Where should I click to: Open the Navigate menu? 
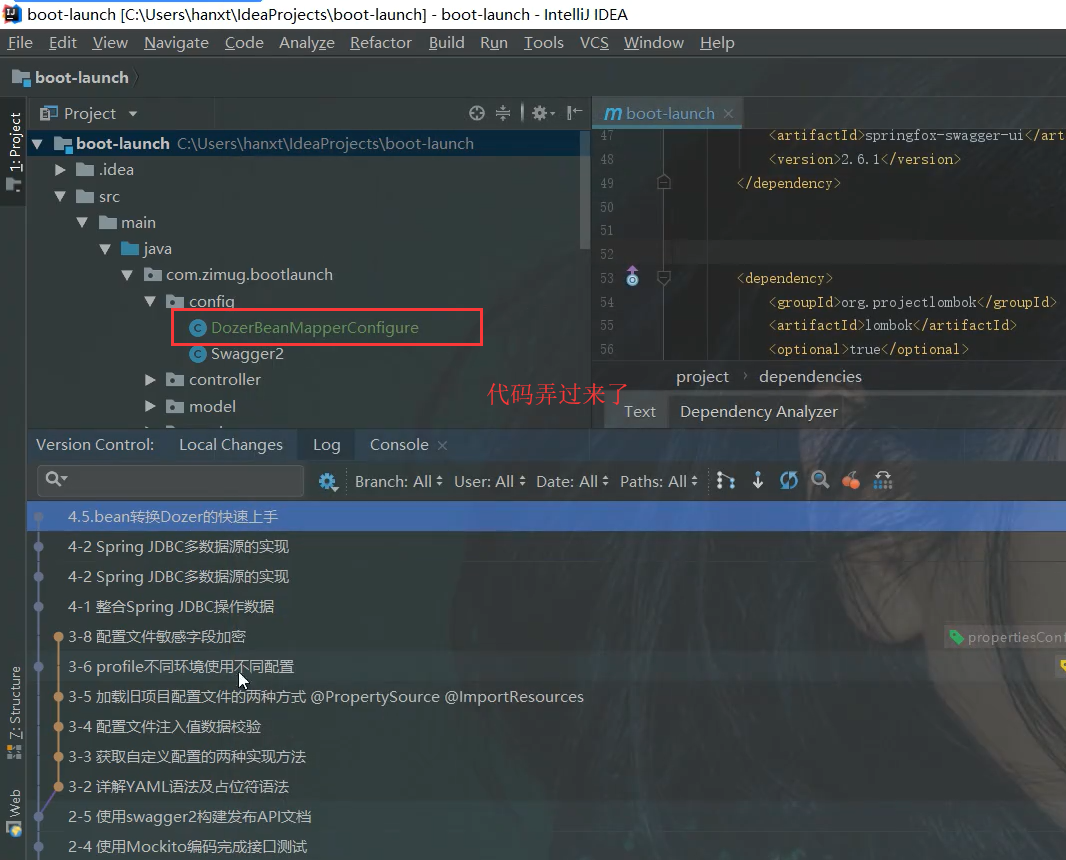[x=176, y=43]
